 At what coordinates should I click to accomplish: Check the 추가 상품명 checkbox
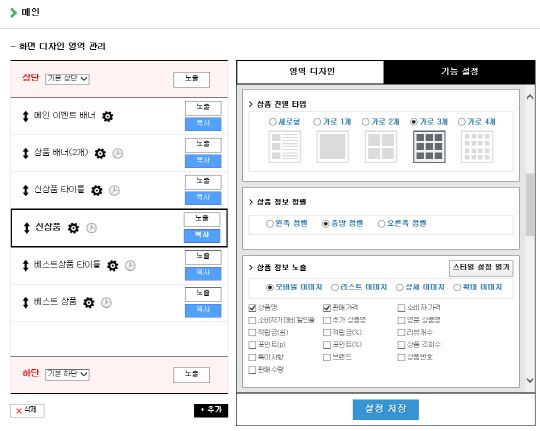coord(327,320)
